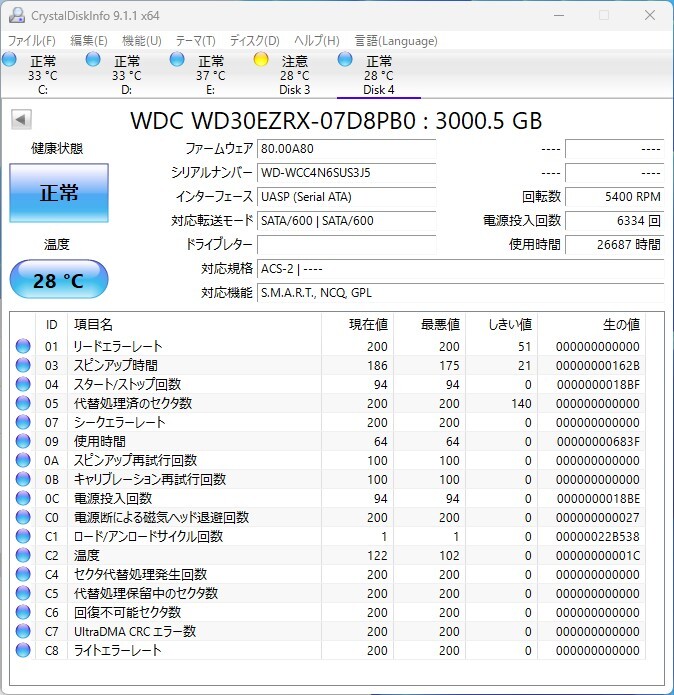The image size is (674, 695).
Task: Click the 現在値 column header
Action: tap(357, 324)
